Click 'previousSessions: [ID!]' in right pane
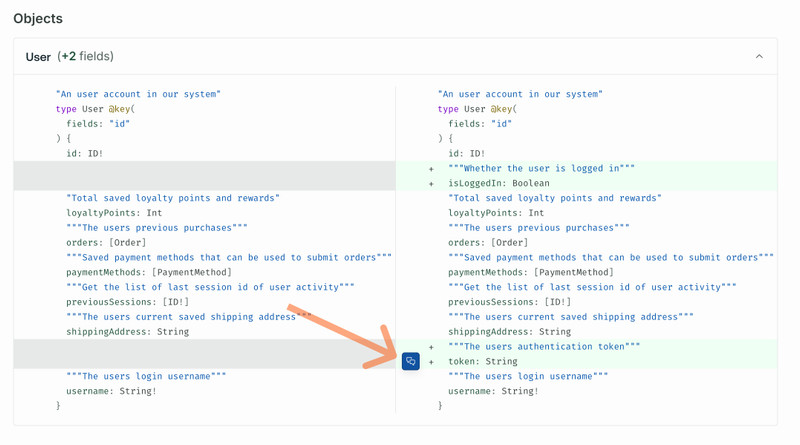800x445 pixels. pyautogui.click(x=510, y=302)
